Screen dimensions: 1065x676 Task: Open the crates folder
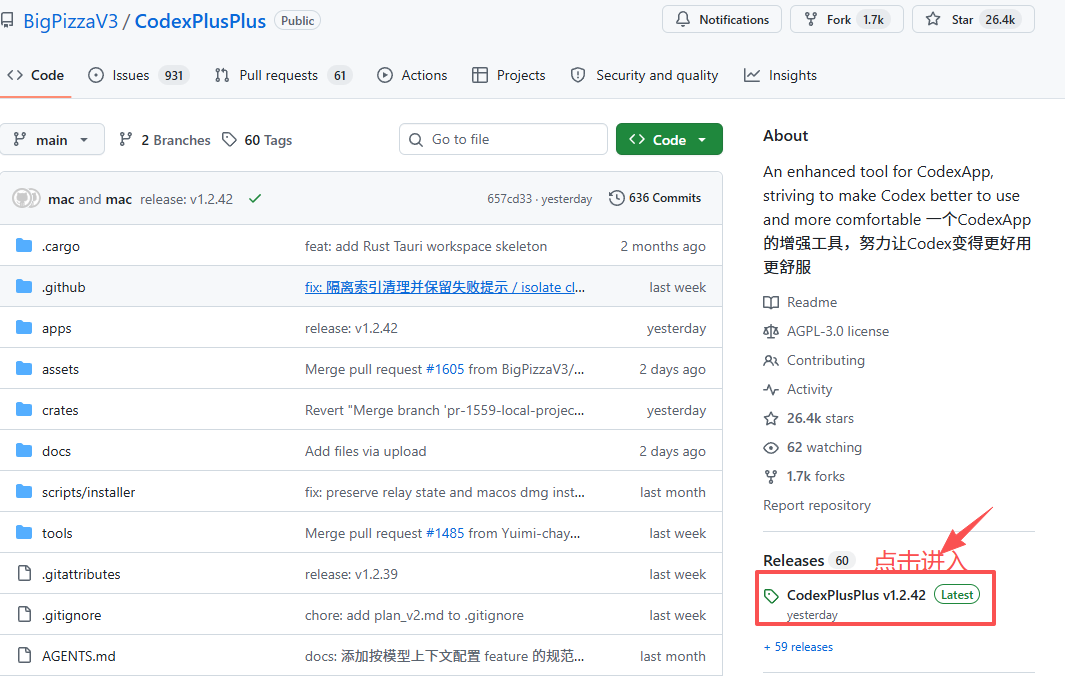coord(60,410)
